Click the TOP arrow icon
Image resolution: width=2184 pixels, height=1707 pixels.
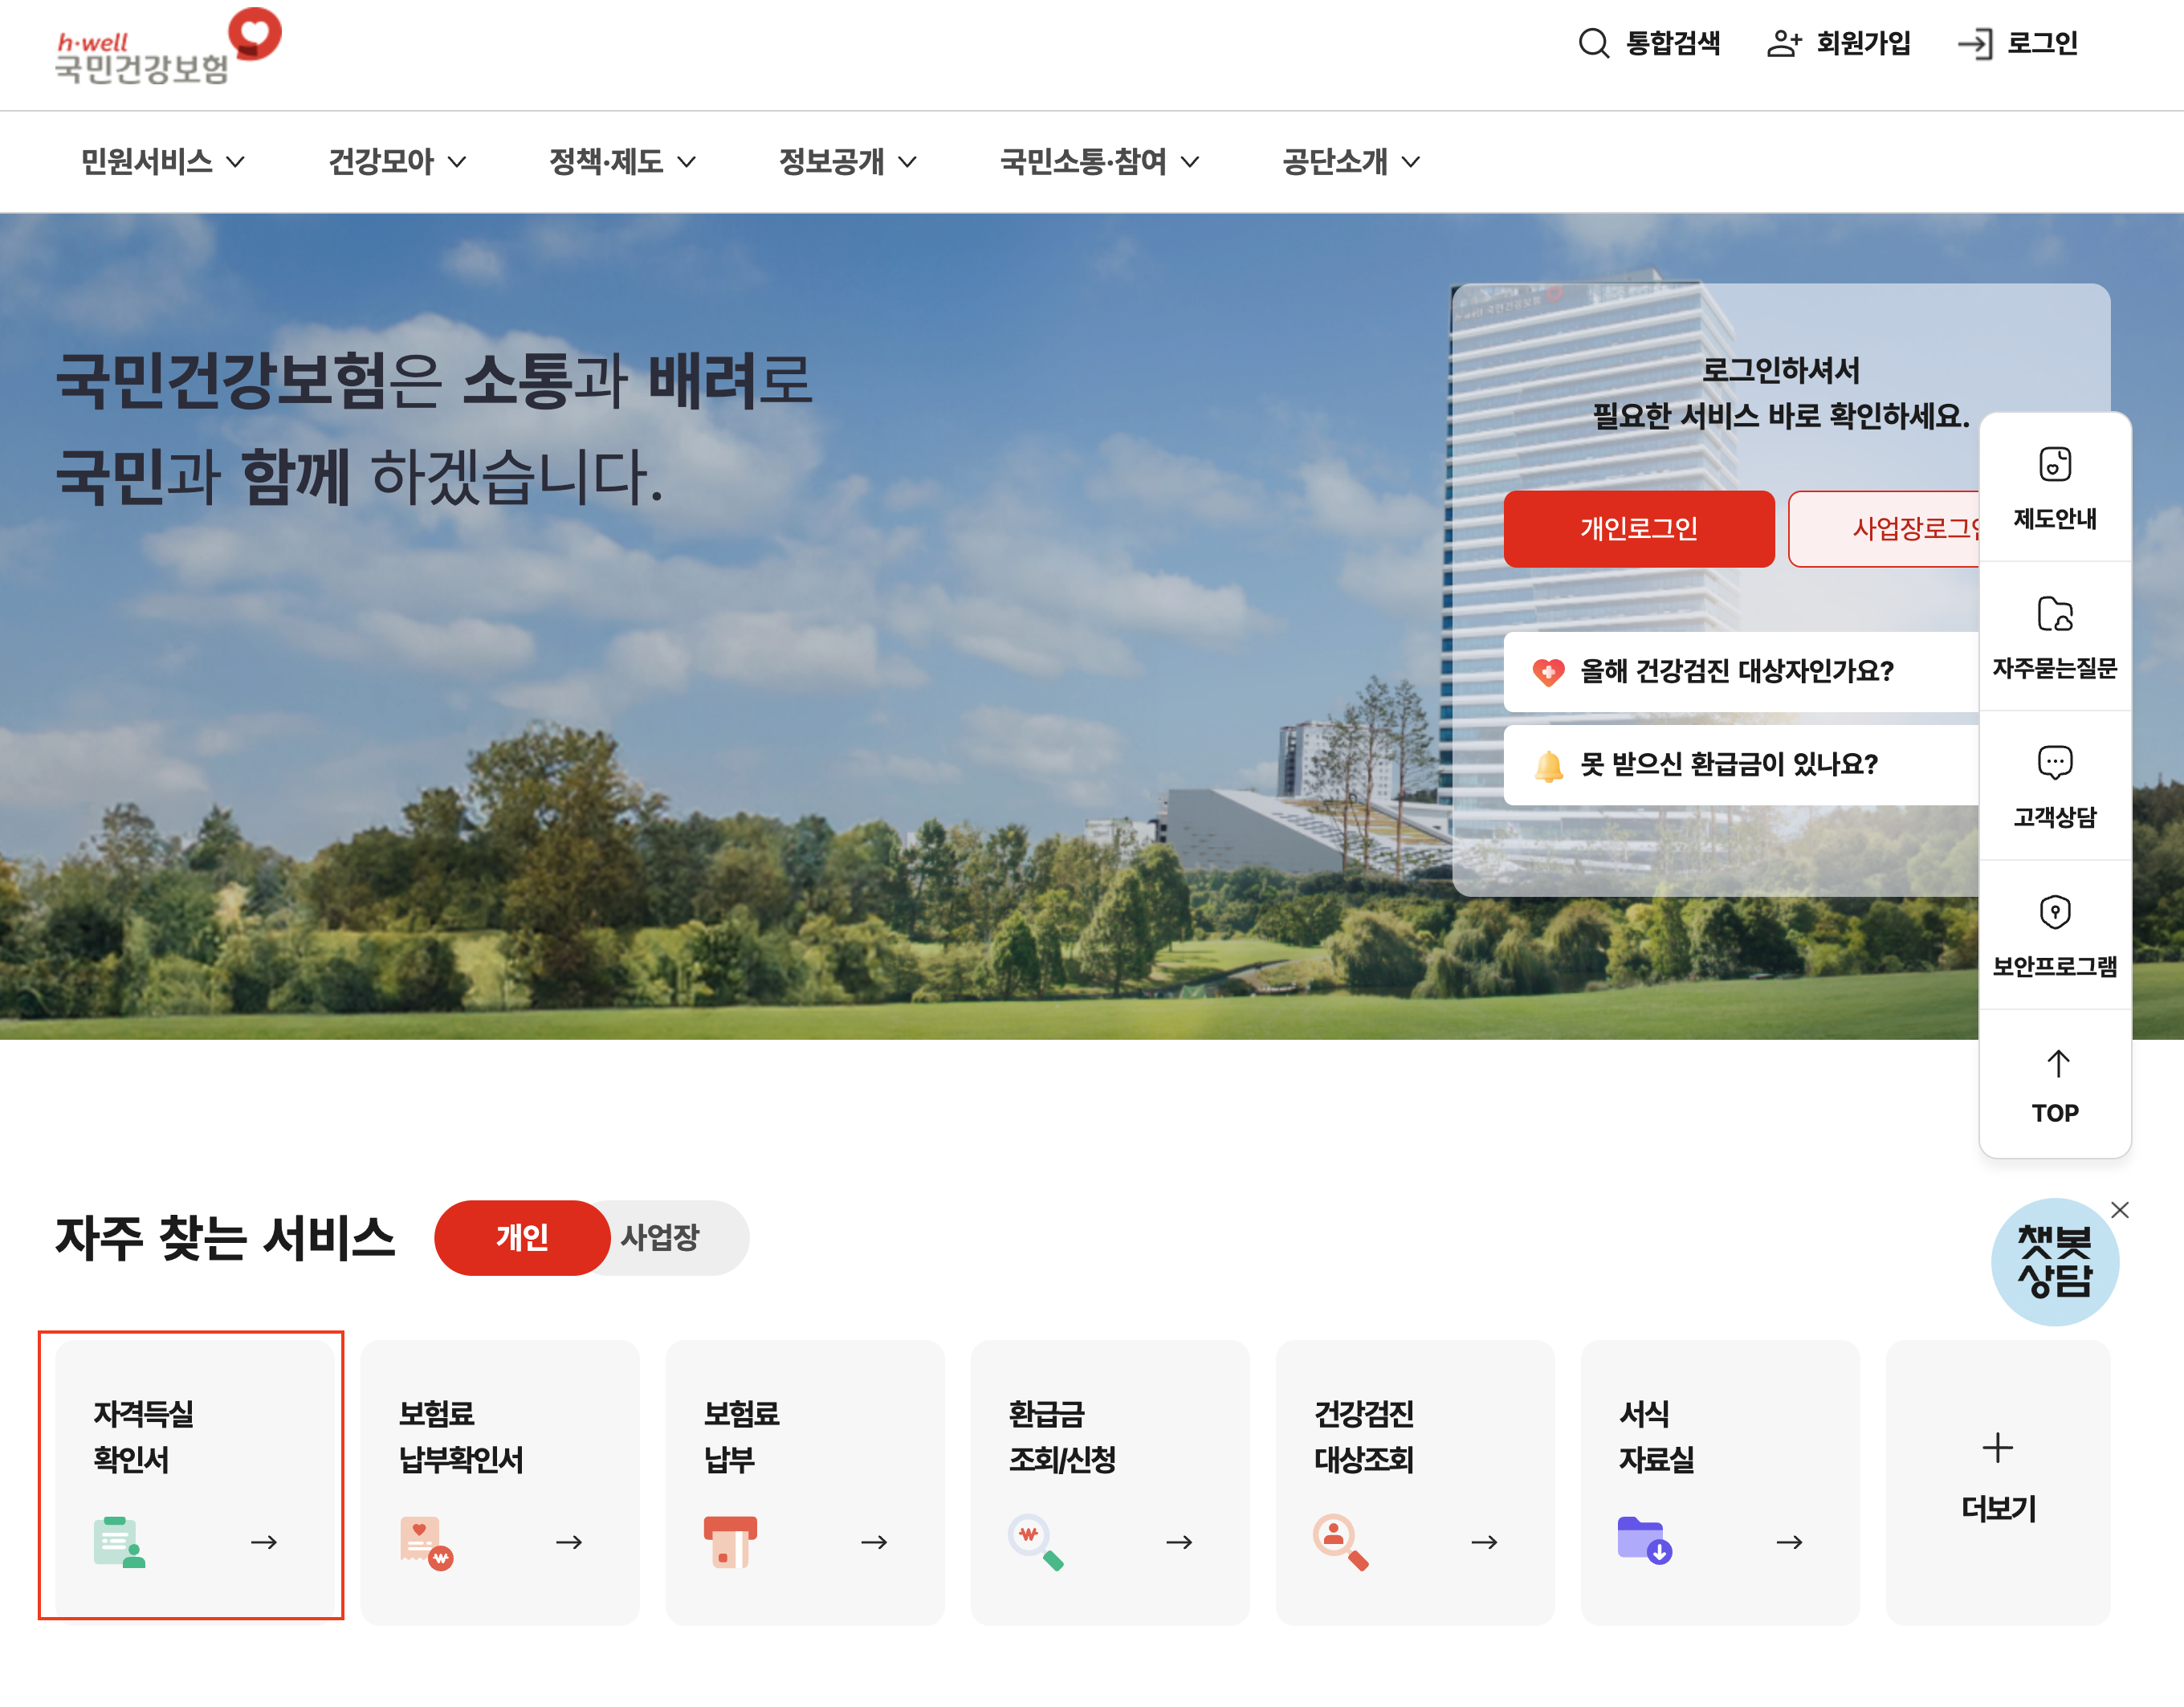(x=2056, y=1064)
